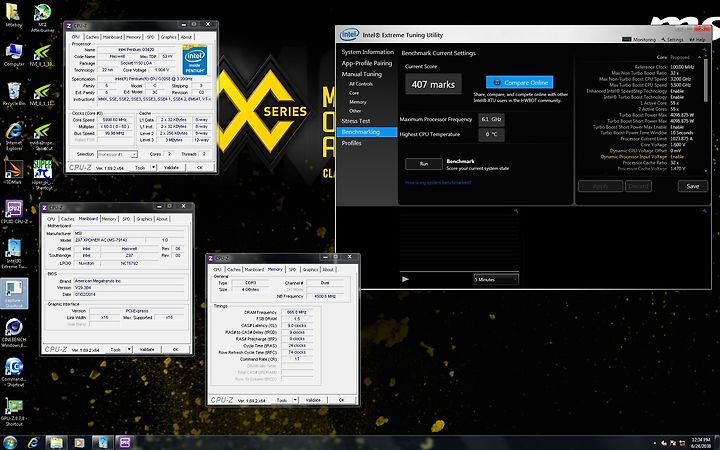This screenshot has height=450, width=720.
Task: Open Manual Tuning in the XTU sidebar
Action: tap(361, 74)
